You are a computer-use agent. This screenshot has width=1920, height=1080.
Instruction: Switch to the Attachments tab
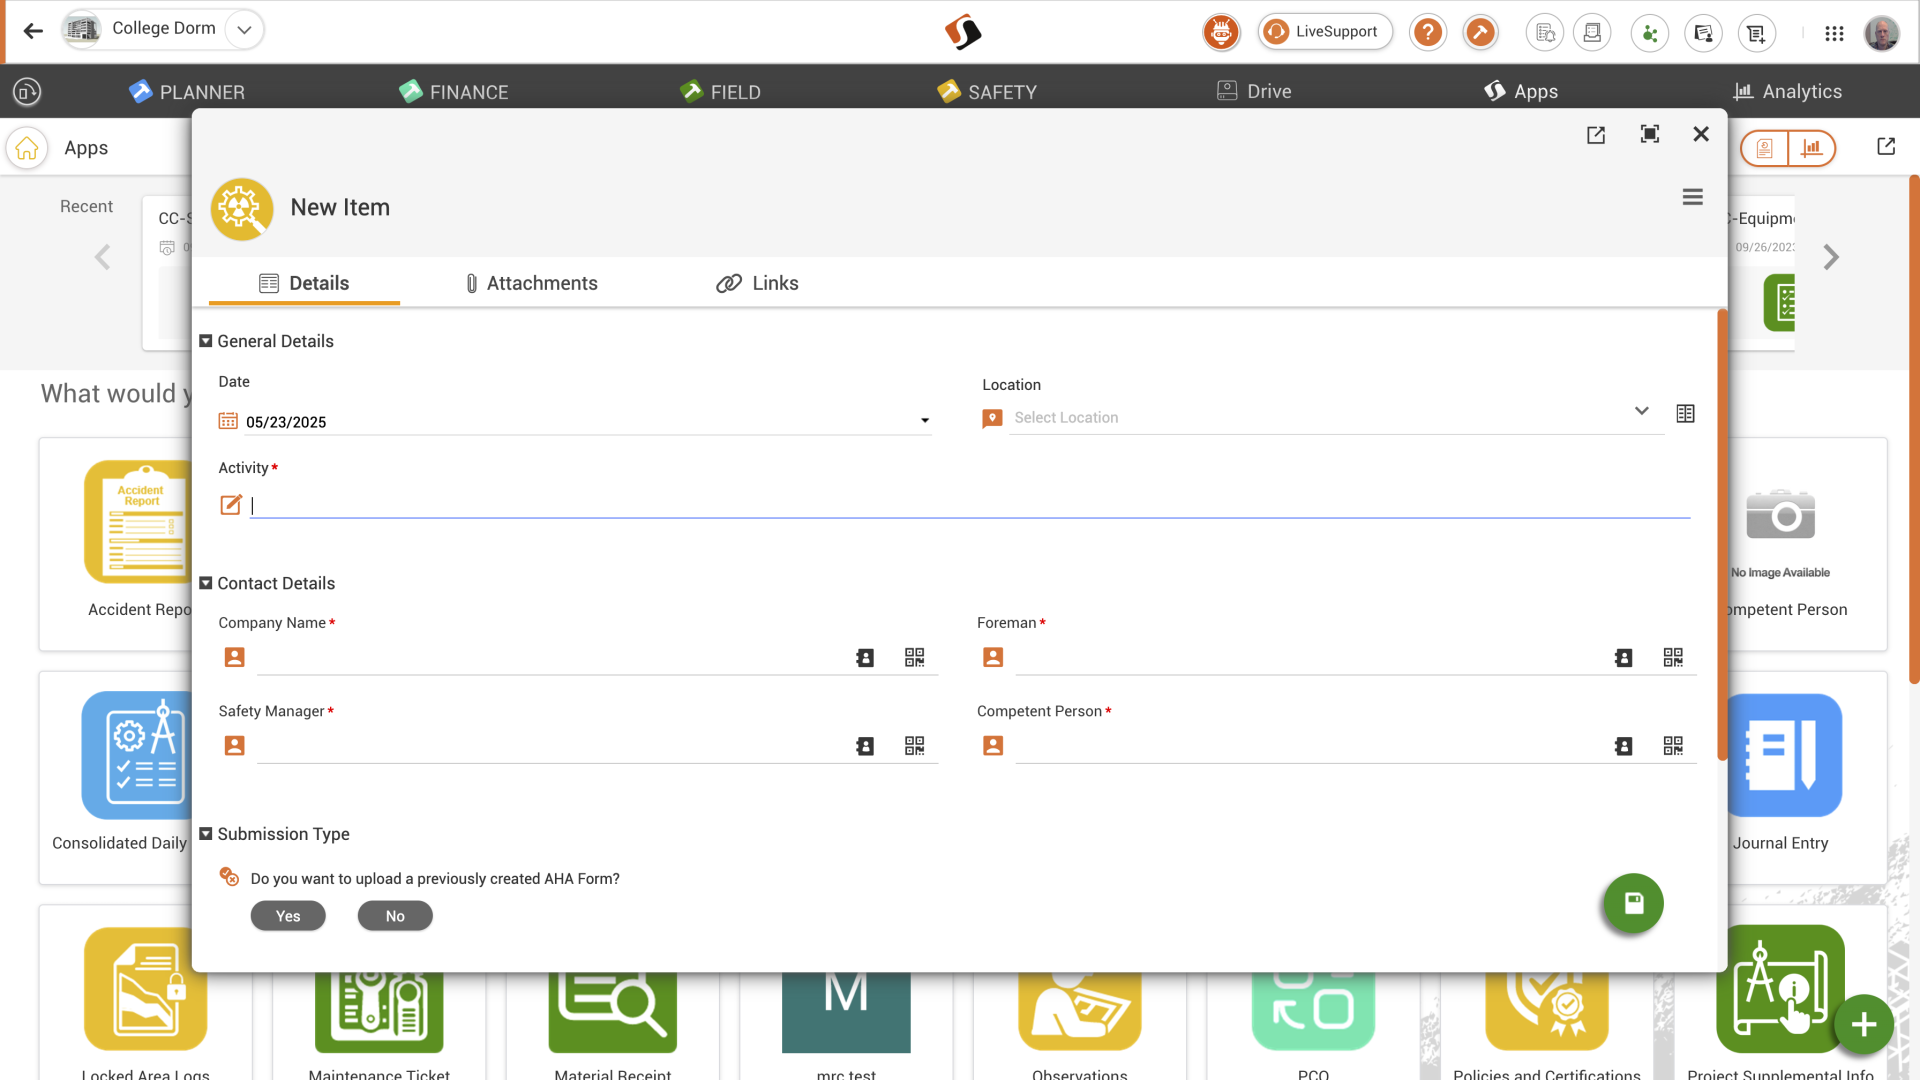531,283
